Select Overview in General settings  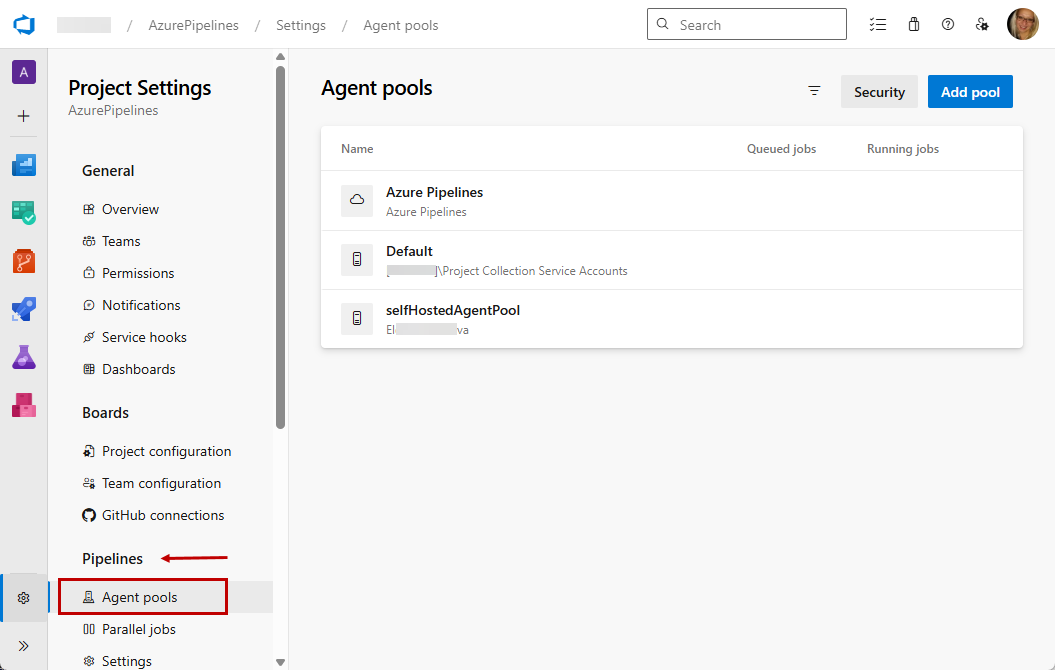pyautogui.click(x=130, y=209)
